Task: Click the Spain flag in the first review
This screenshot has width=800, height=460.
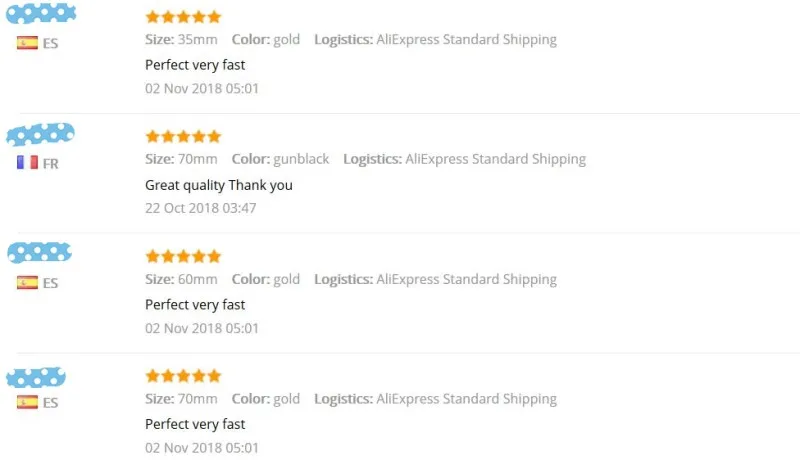Action: [27, 43]
